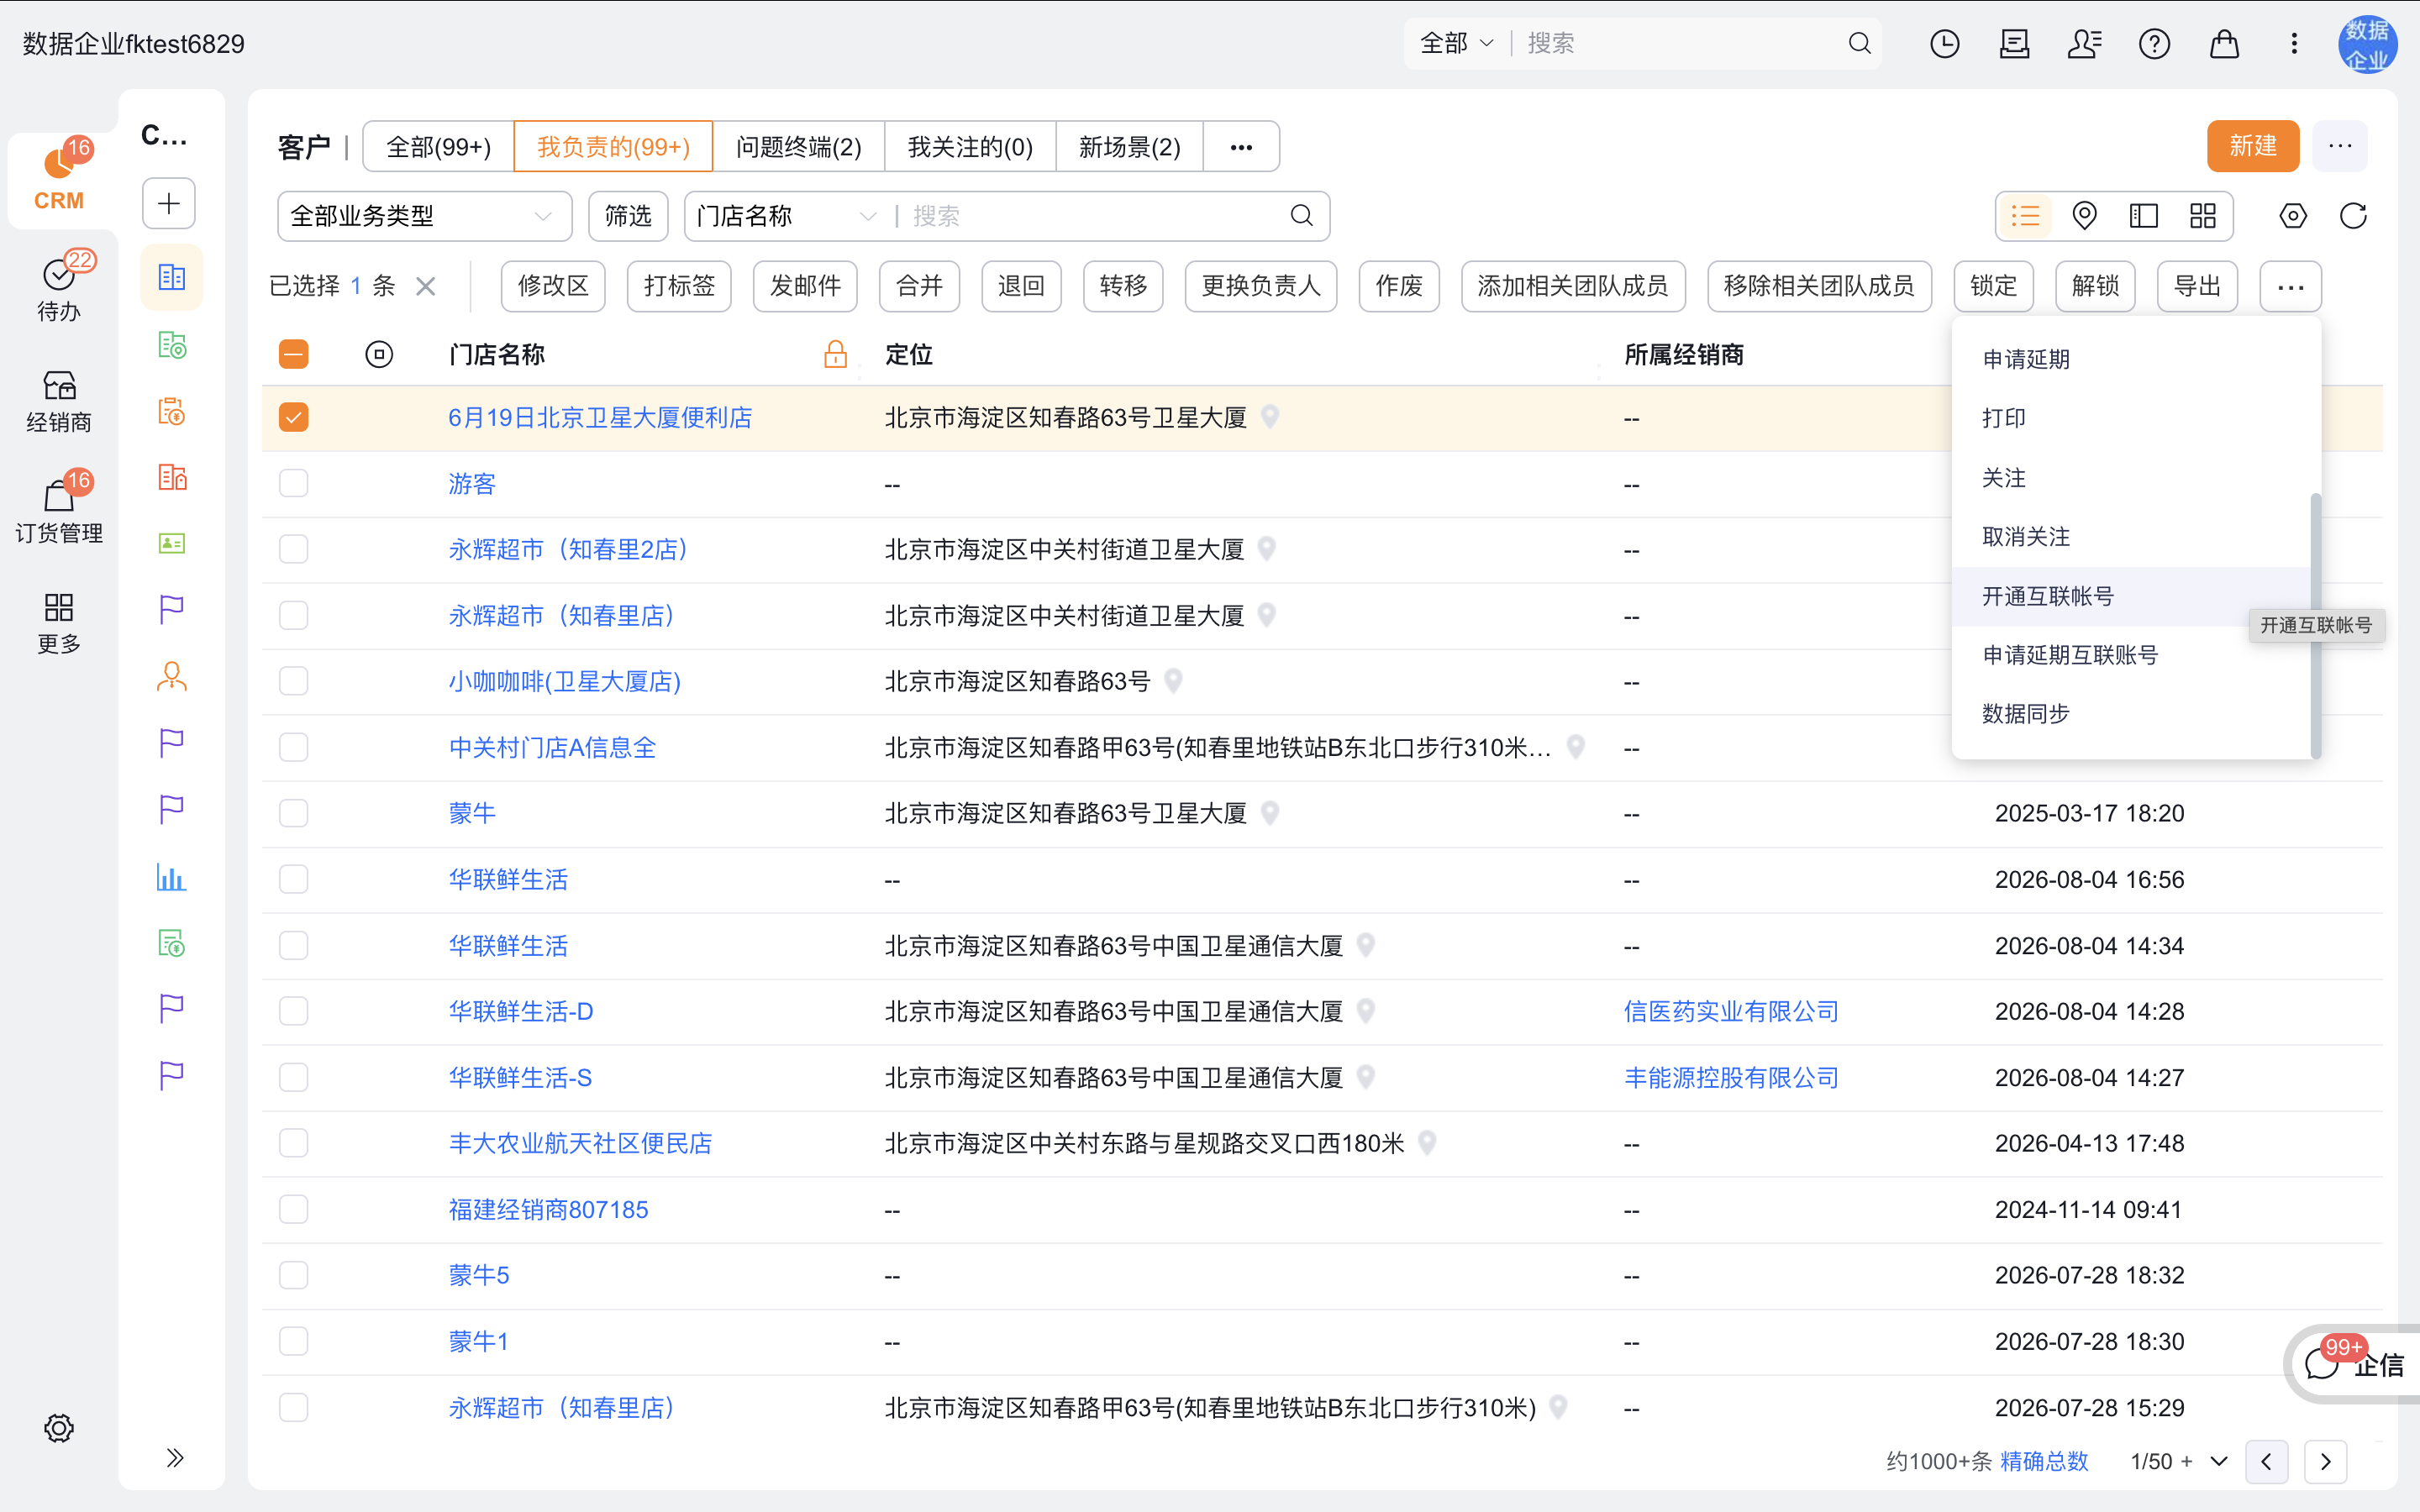This screenshot has width=2420, height=1512.
Task: Open column settings hexagon icon
Action: click(x=2293, y=216)
